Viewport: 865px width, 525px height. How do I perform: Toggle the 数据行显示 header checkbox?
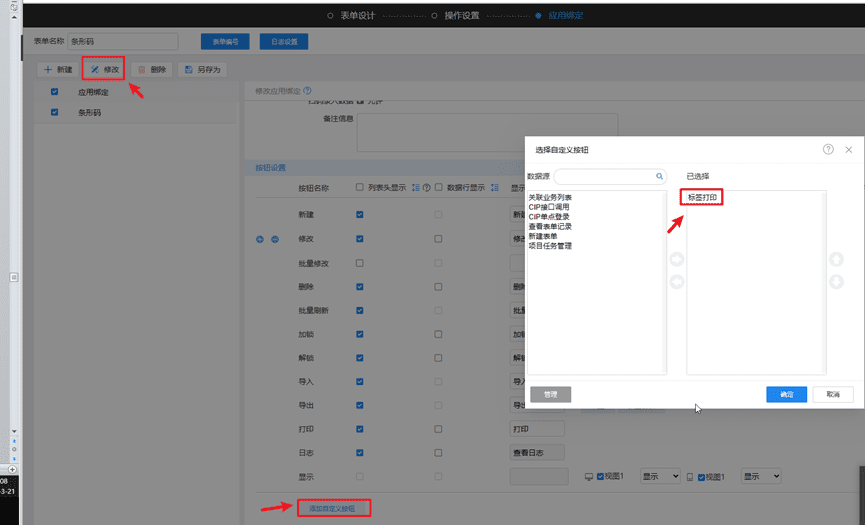click(439, 187)
